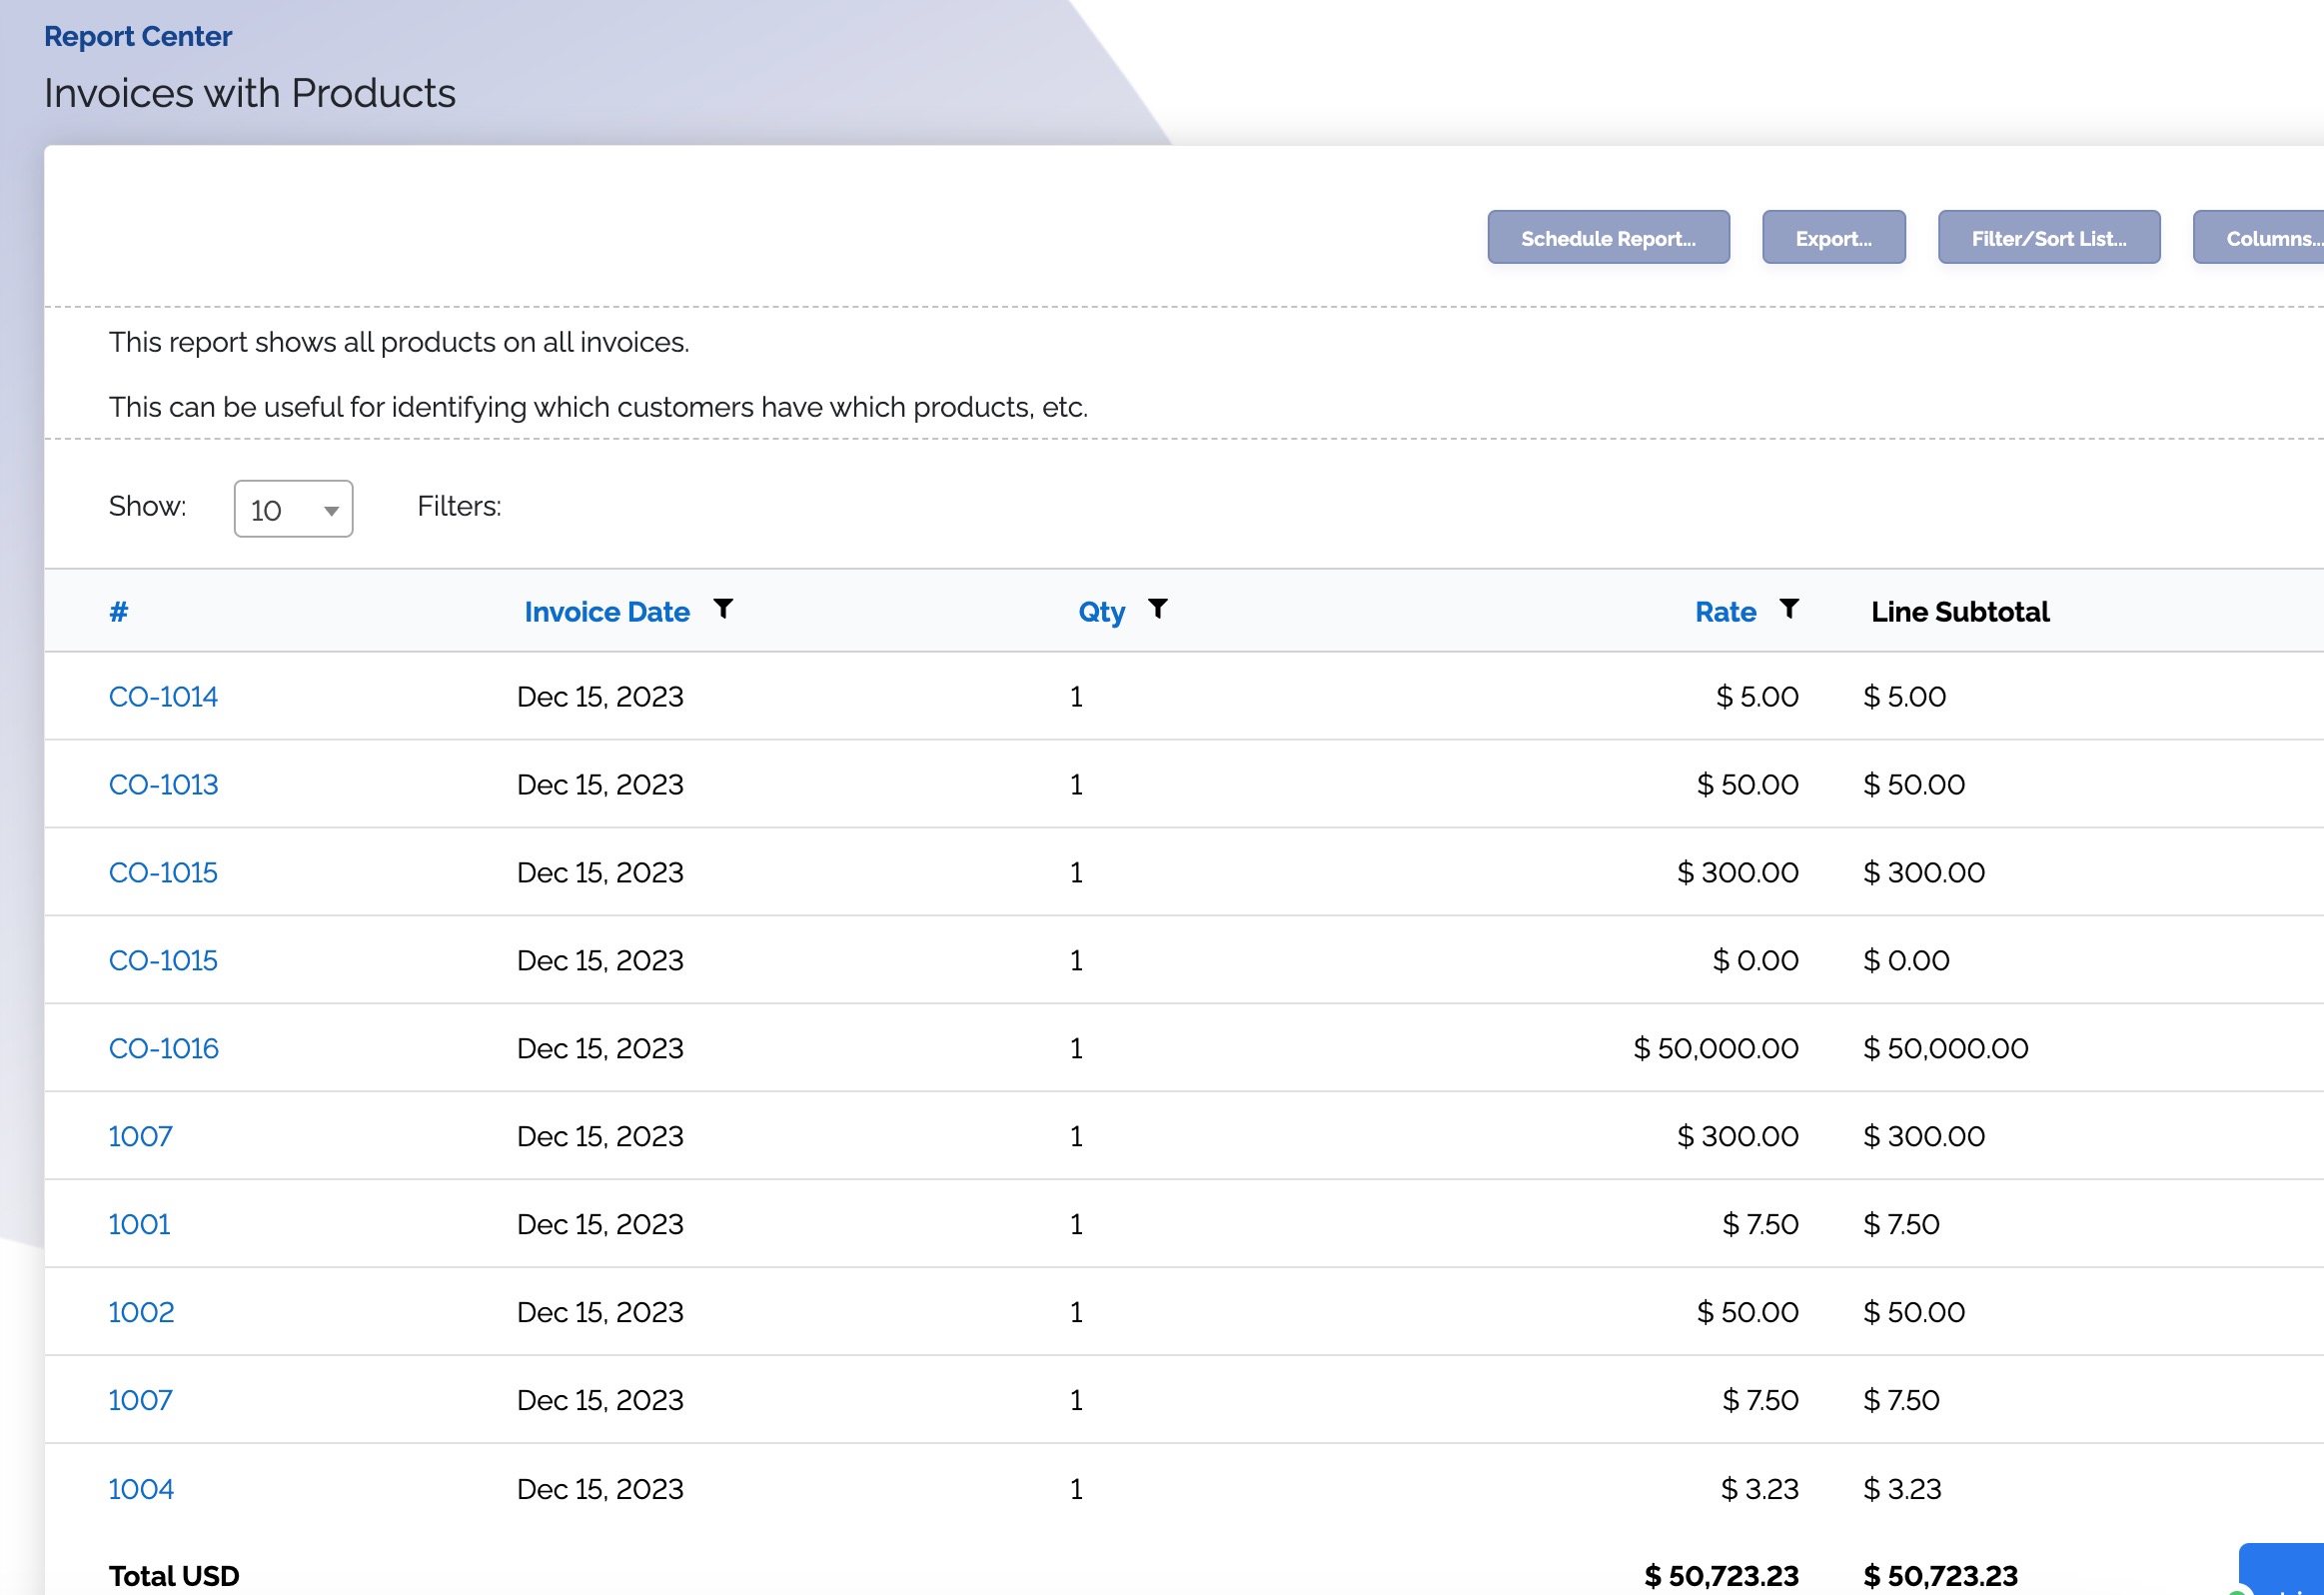The height and width of the screenshot is (1595, 2324).
Task: Sort by Qty column header
Action: point(1101,612)
